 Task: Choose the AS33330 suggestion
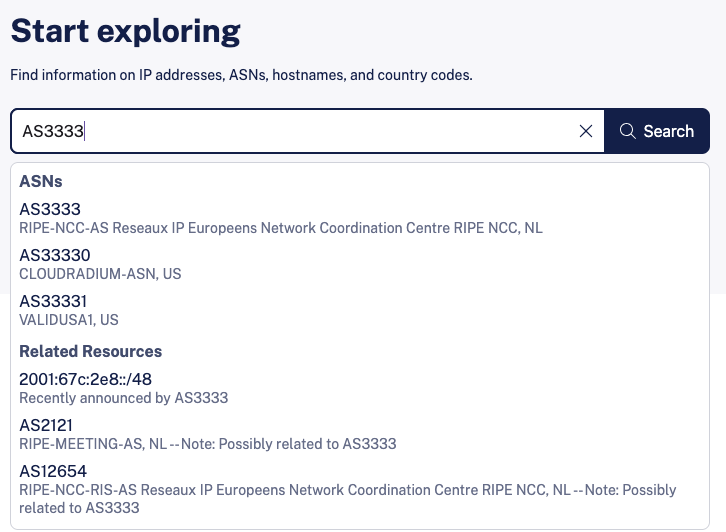55,255
